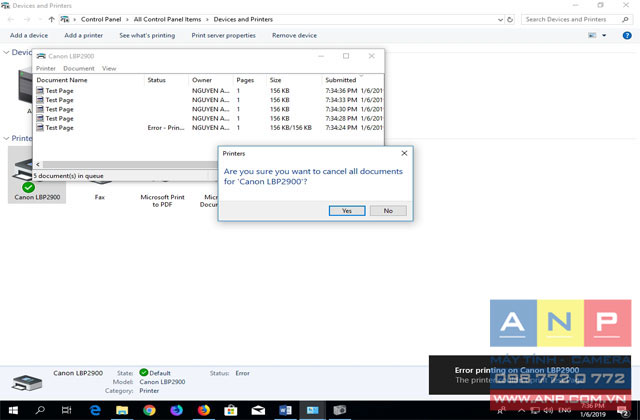Click the change view icon
The height and width of the screenshot is (420, 640).
(592, 36)
